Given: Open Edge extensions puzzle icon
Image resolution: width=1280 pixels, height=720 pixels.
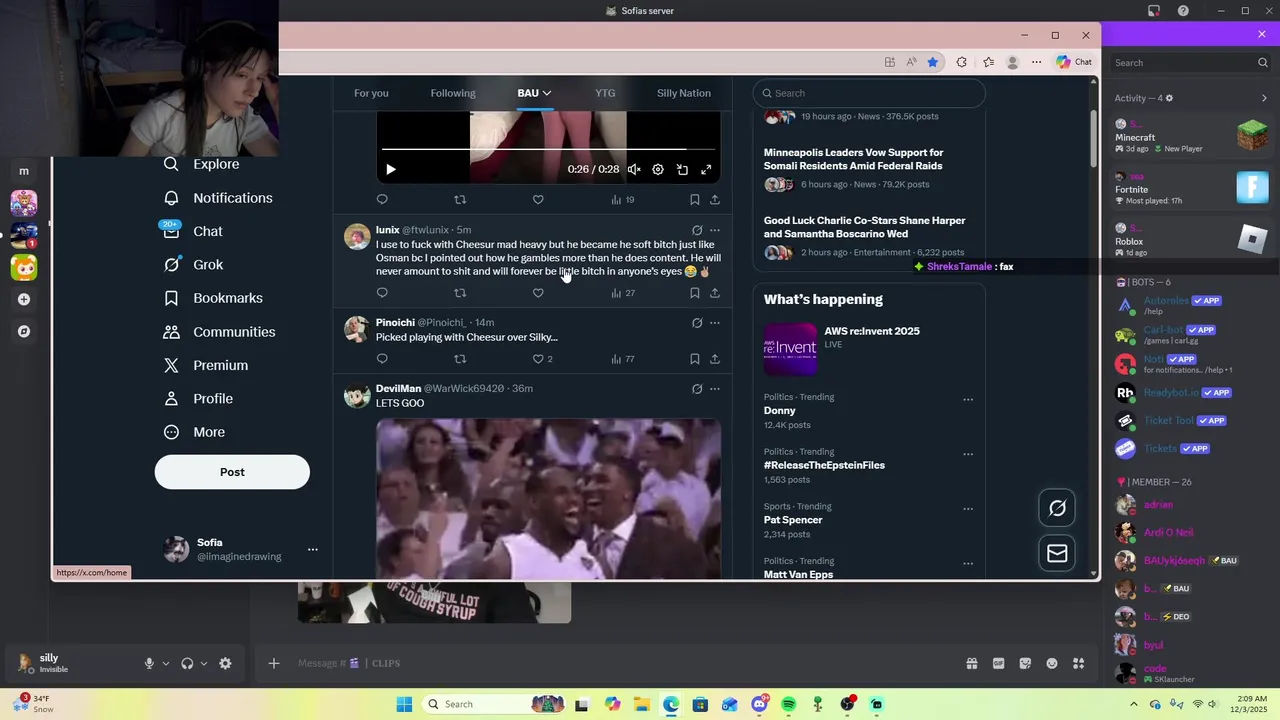Looking at the screenshot, I should 962,62.
